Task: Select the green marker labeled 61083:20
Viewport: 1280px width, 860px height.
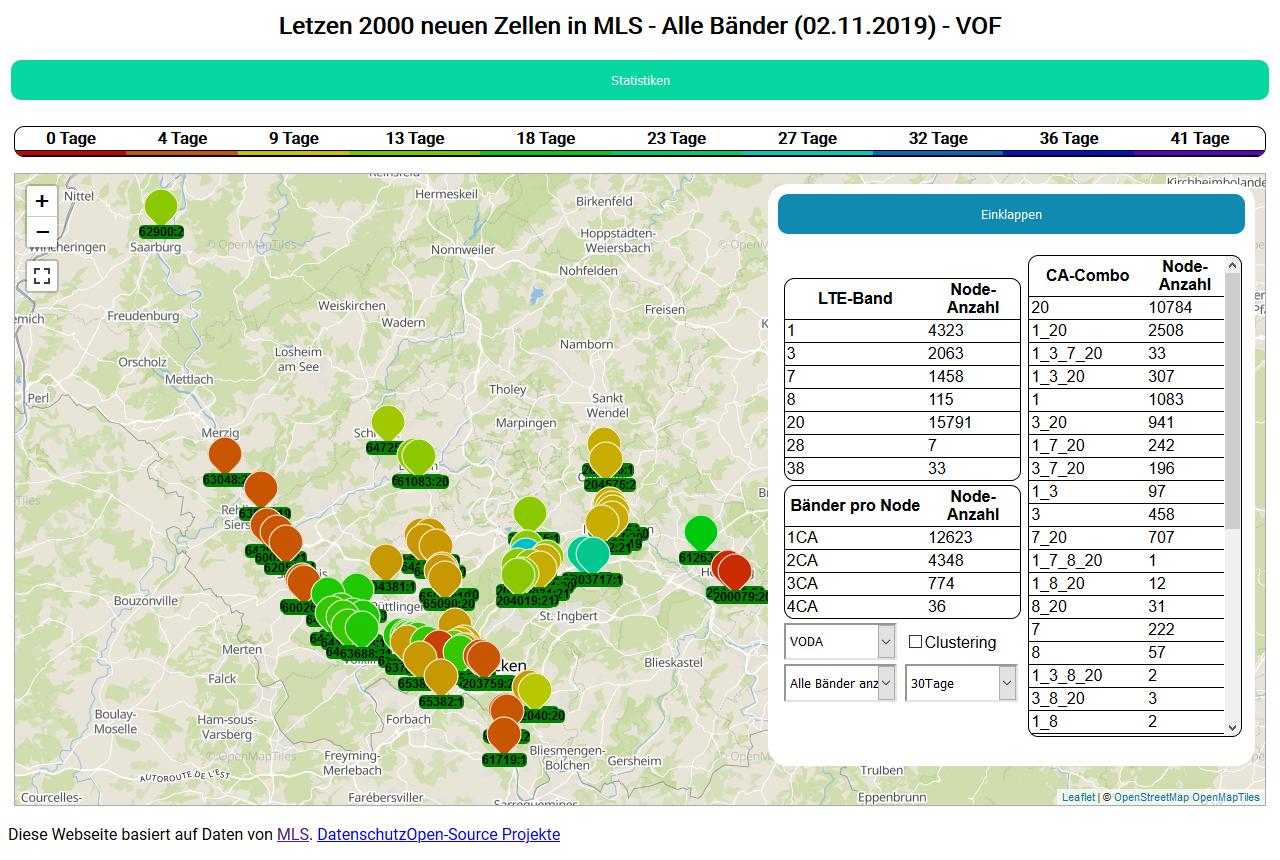Action: click(x=419, y=457)
